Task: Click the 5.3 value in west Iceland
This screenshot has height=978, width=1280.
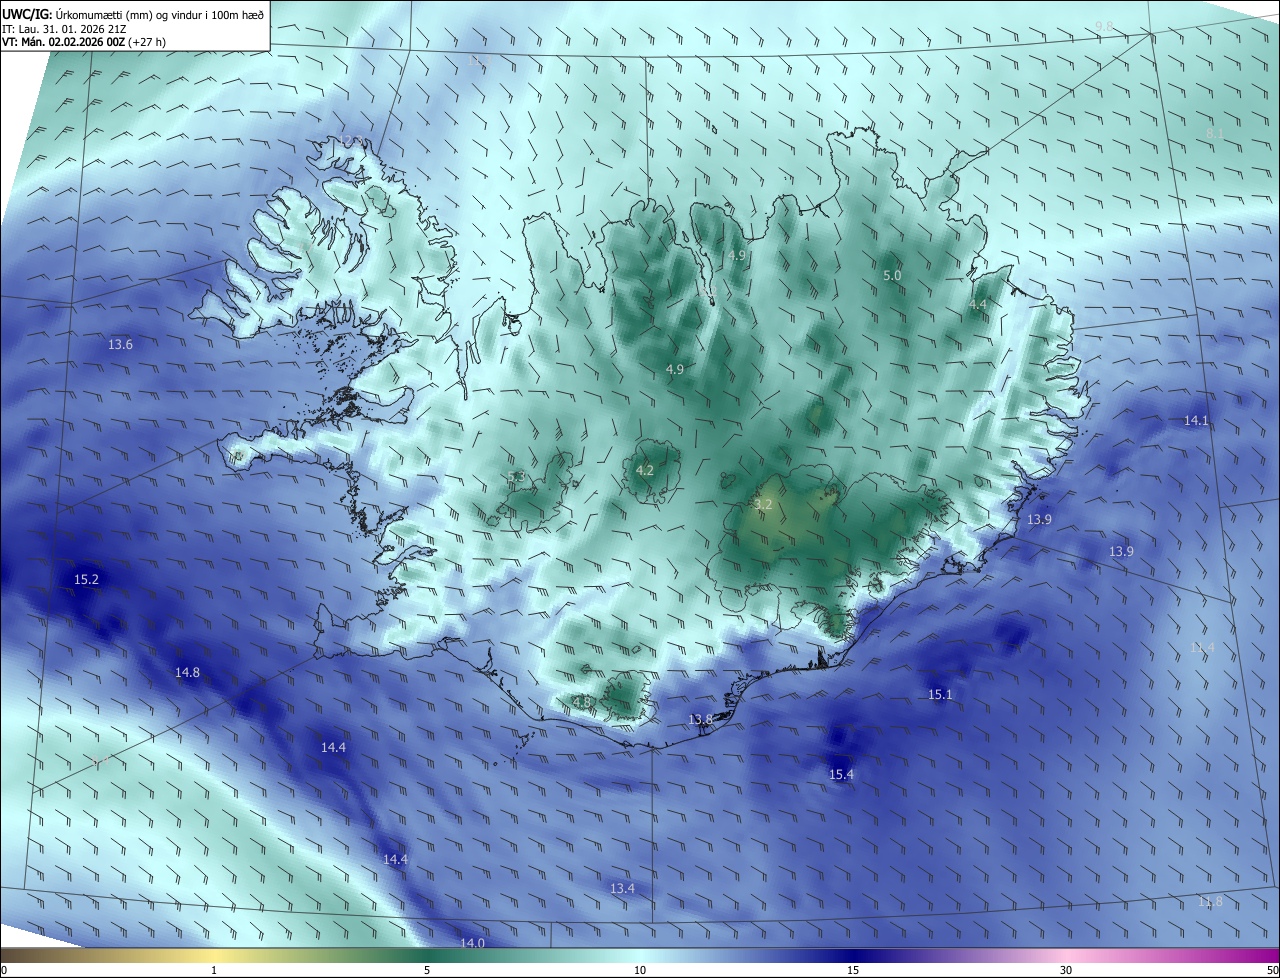Action: click(x=516, y=476)
